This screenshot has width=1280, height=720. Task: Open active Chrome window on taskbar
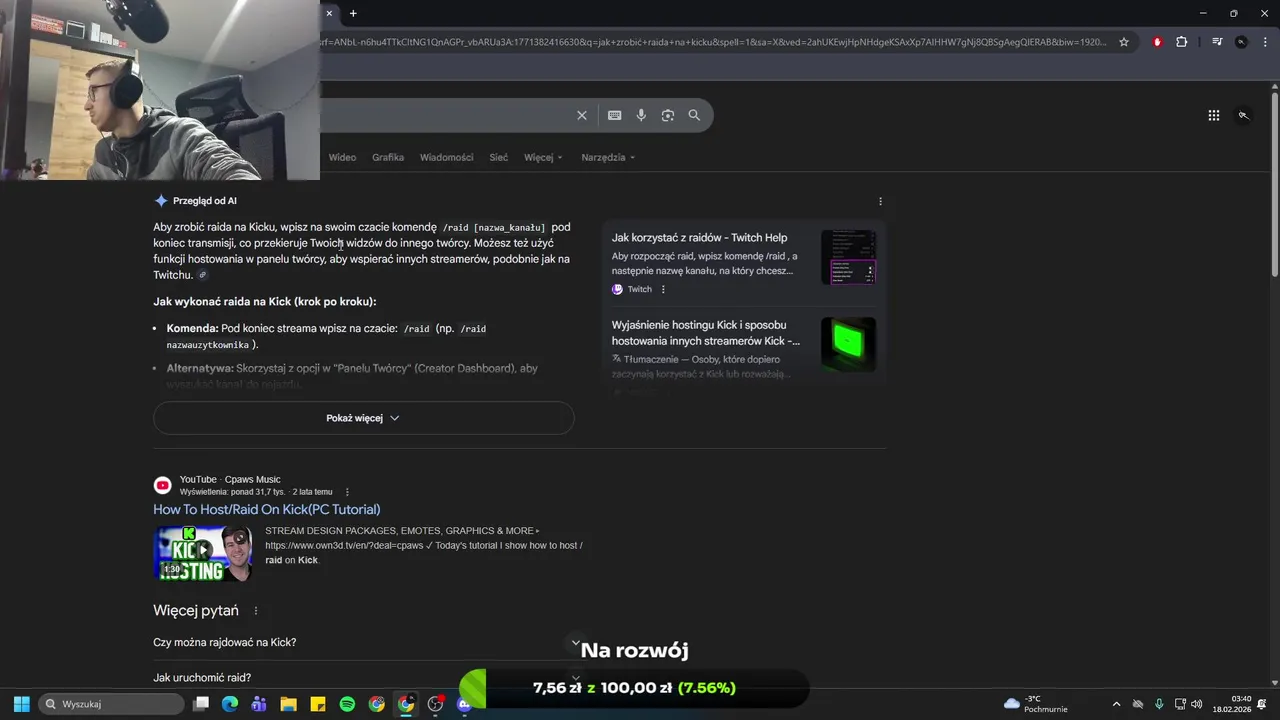[406, 704]
